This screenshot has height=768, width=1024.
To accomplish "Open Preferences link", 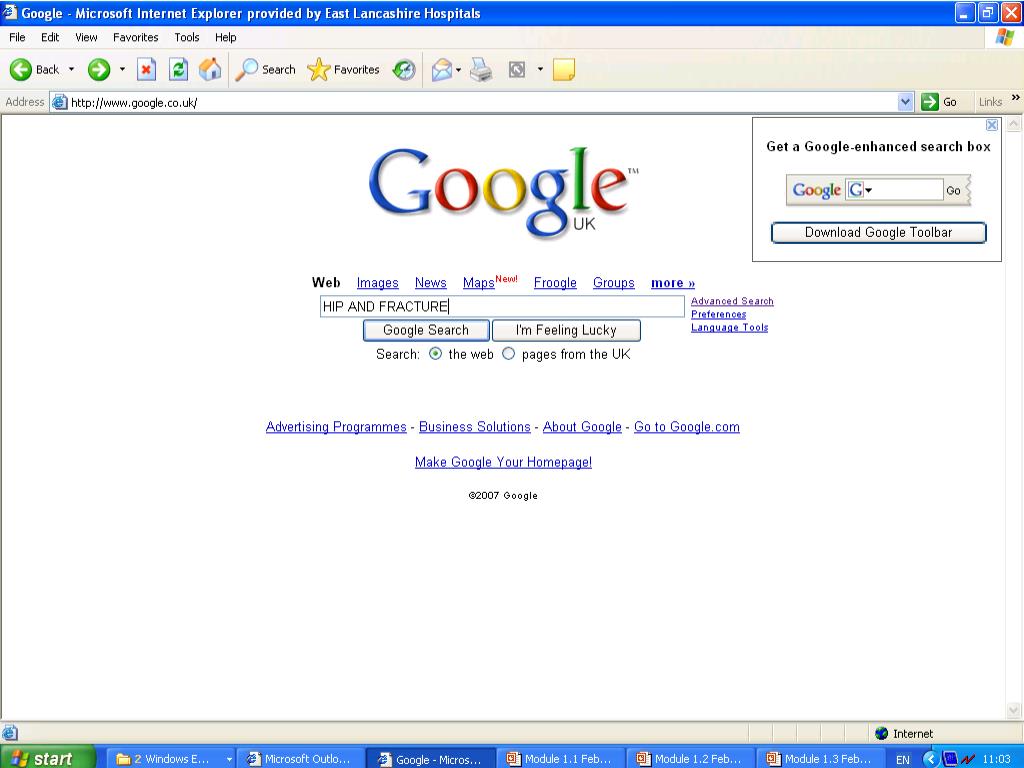I will coord(718,314).
